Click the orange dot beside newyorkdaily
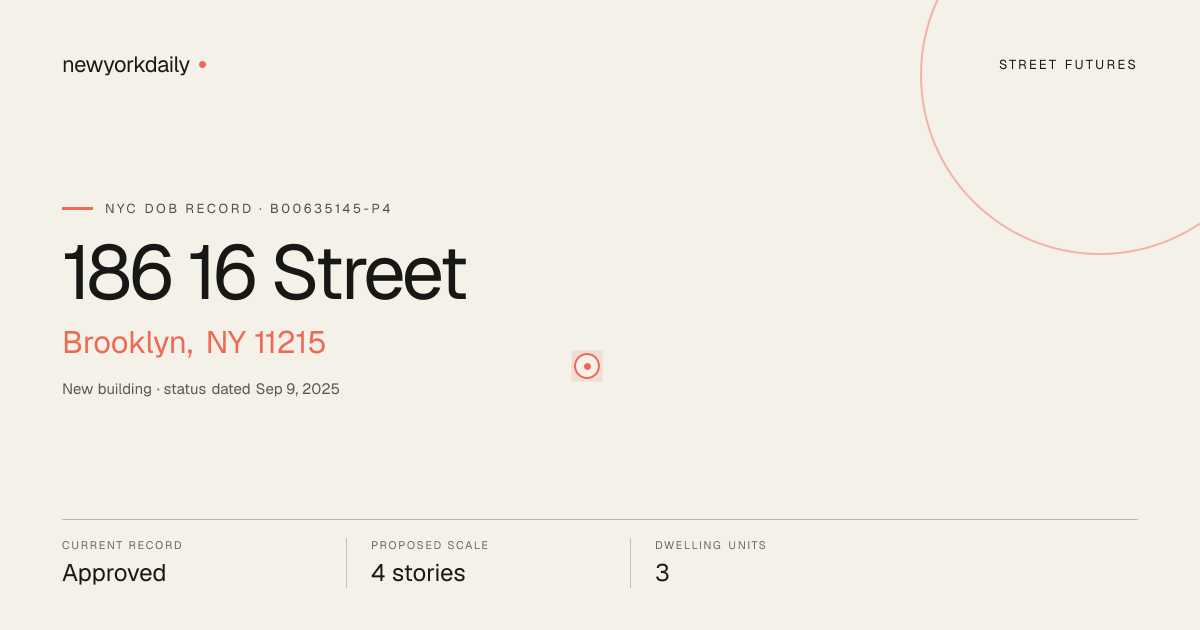 [x=202, y=64]
